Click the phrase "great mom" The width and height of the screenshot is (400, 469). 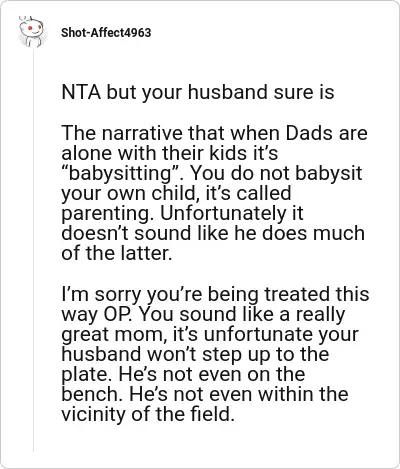114,335
